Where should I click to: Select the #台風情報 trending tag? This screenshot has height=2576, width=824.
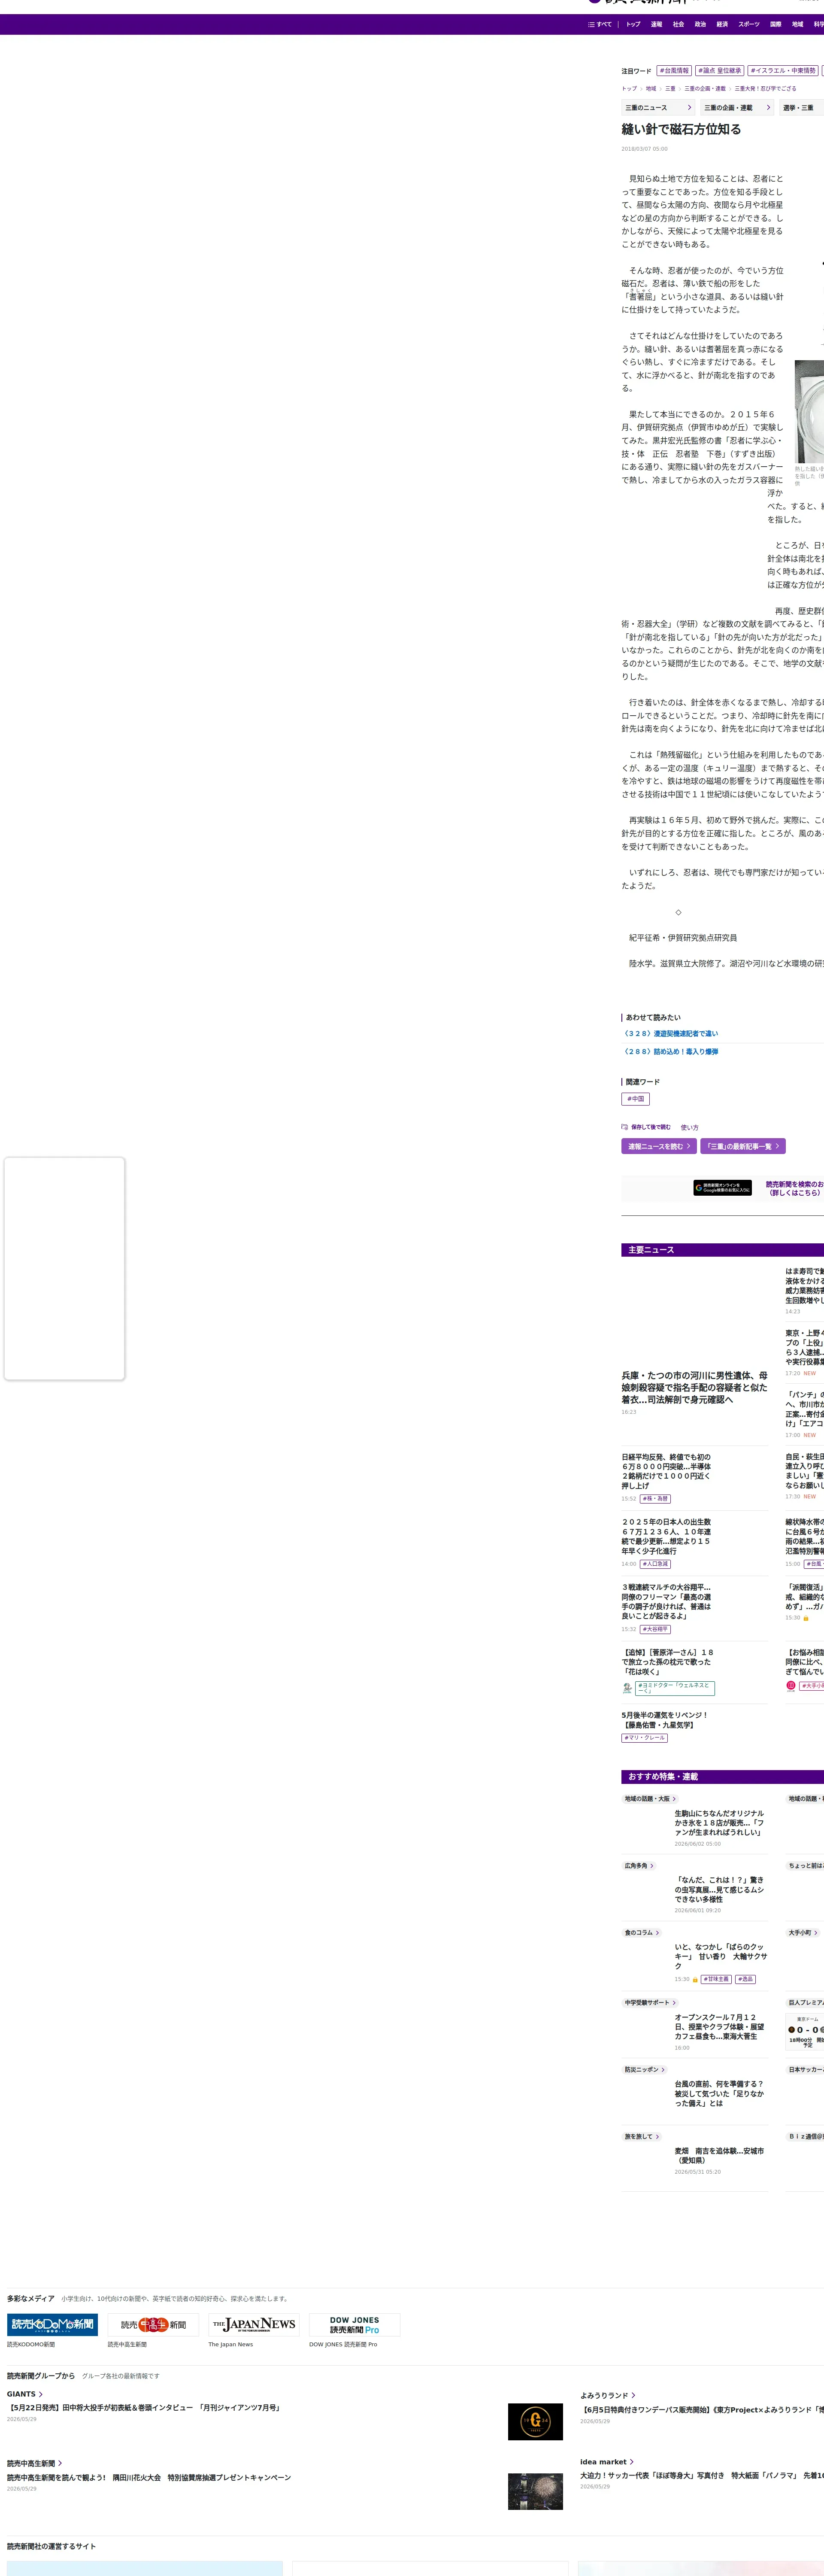pyautogui.click(x=674, y=71)
